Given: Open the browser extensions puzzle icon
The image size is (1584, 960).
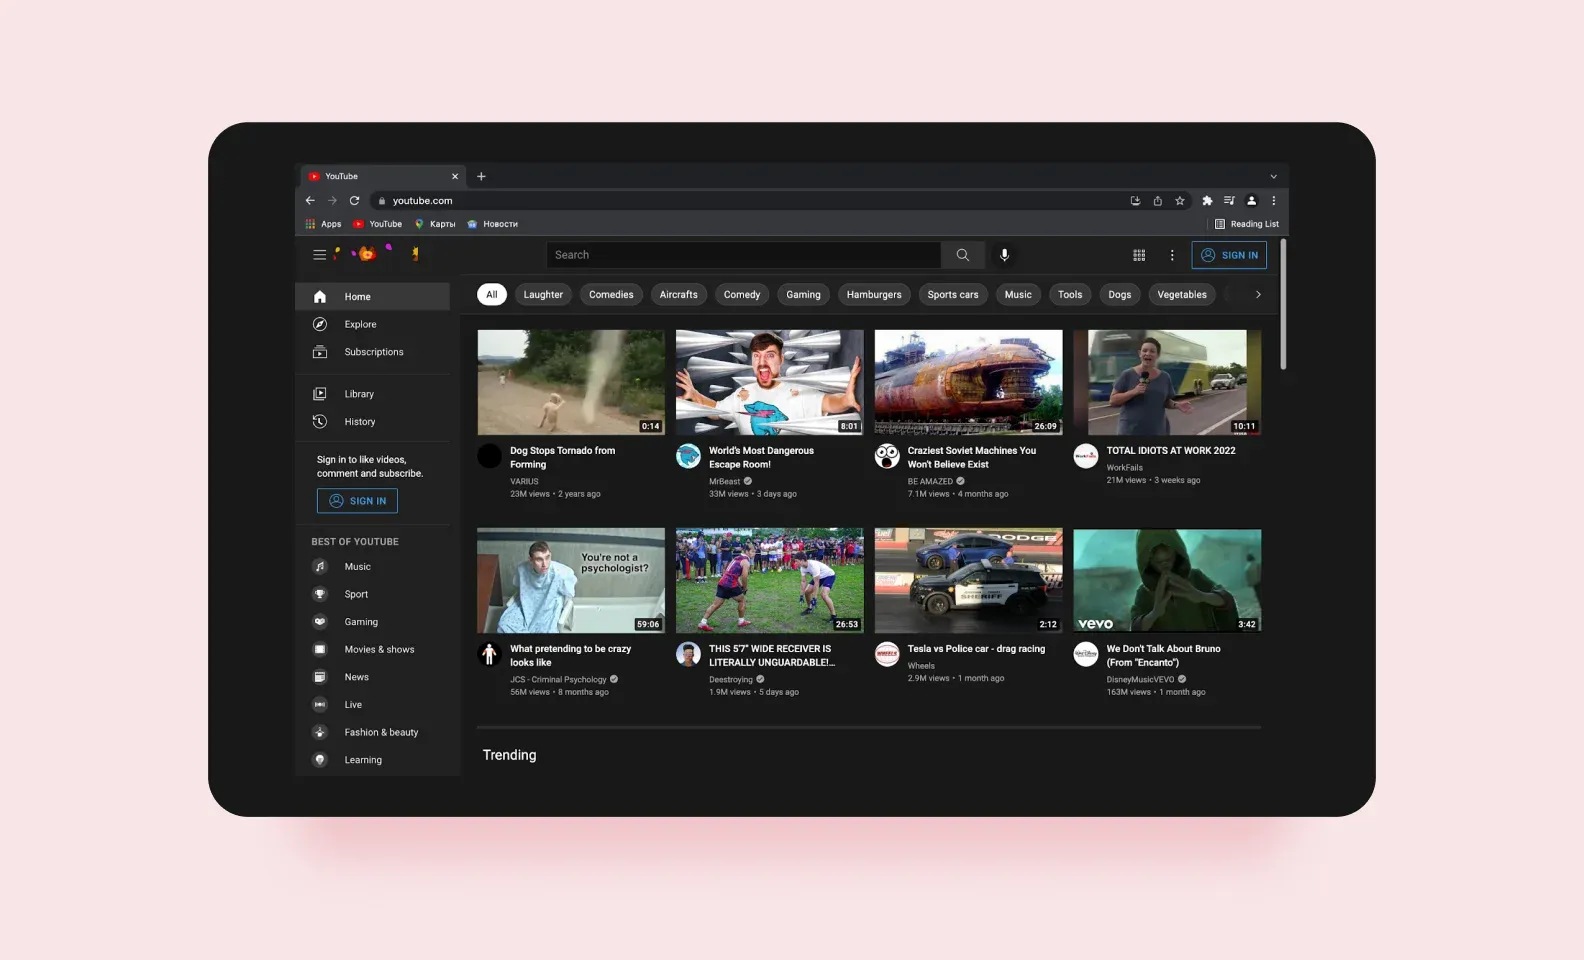Looking at the screenshot, I should point(1207,201).
